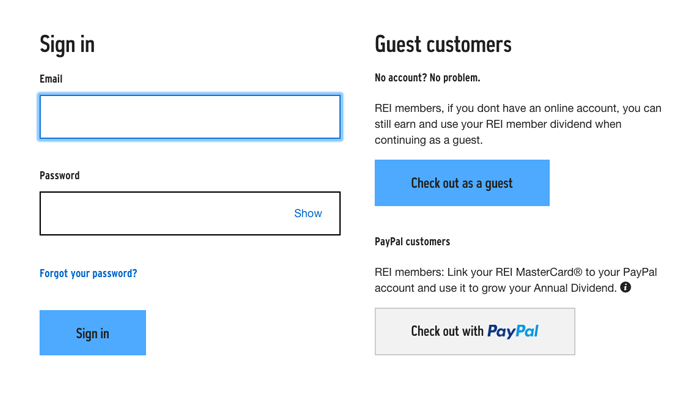Show the password characters
The width and height of the screenshot is (700, 400).
[x=308, y=213]
